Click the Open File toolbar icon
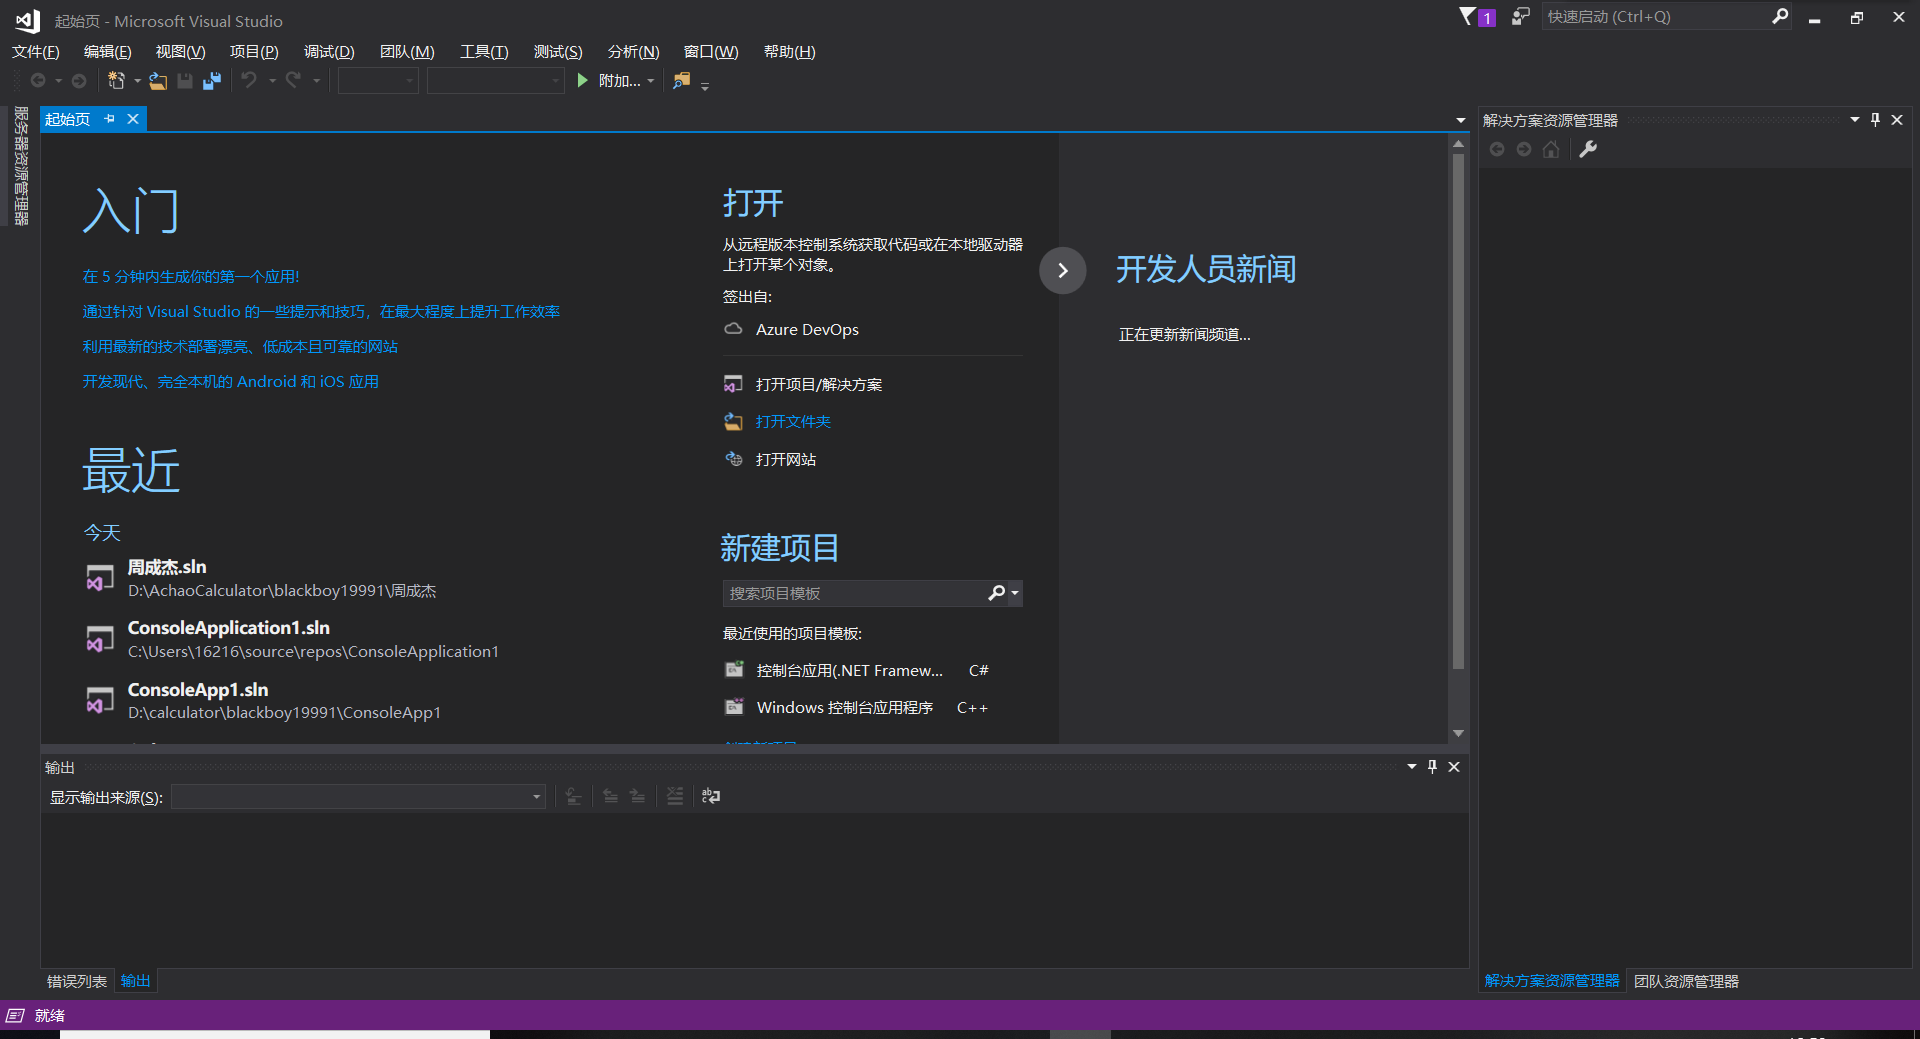 click(x=158, y=81)
